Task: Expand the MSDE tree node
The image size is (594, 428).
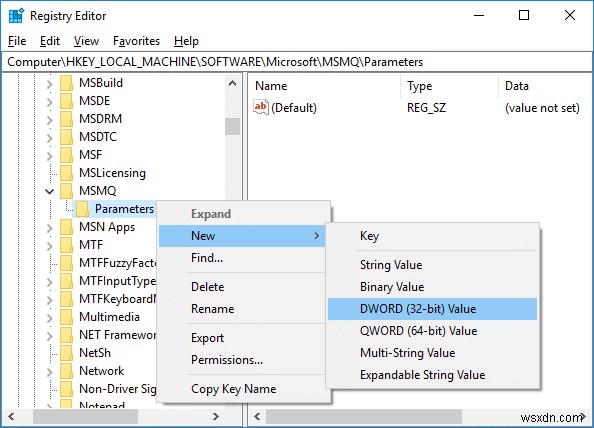Action: click(50, 102)
